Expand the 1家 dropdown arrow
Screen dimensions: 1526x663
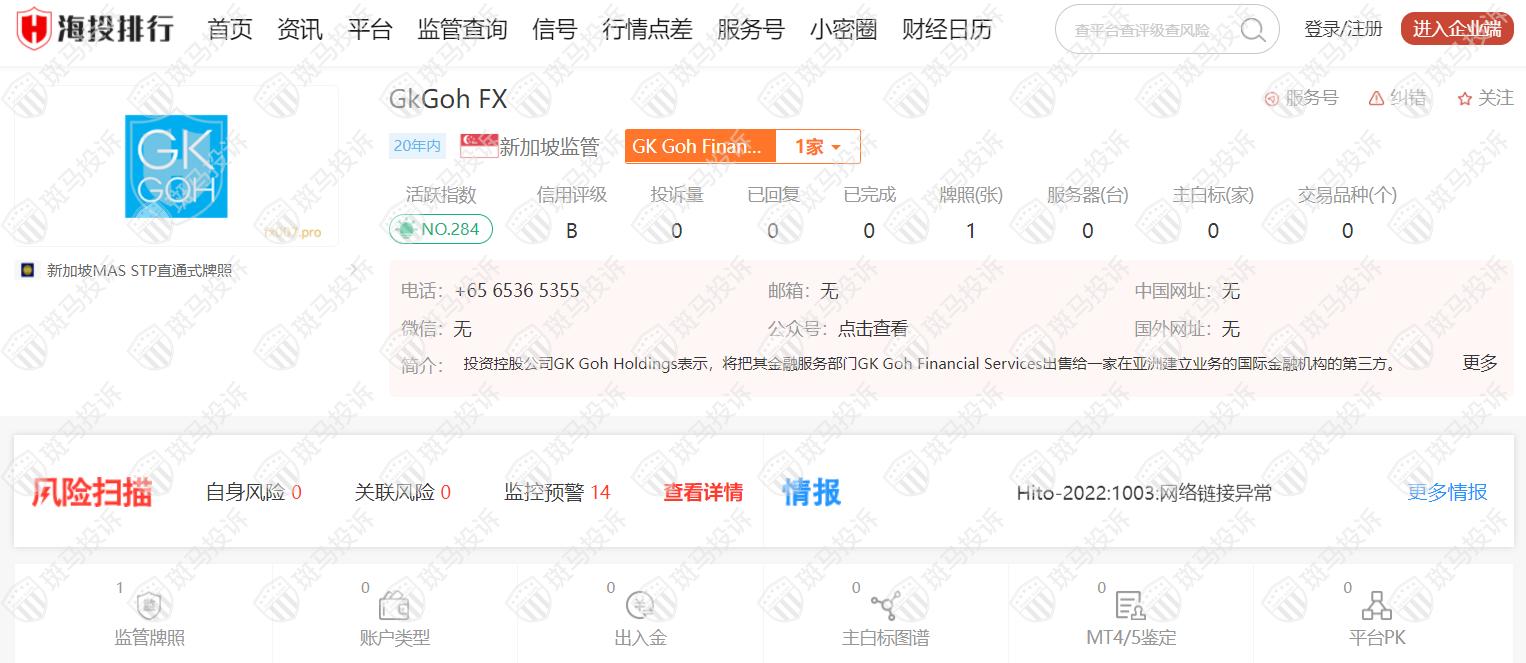[x=836, y=148]
